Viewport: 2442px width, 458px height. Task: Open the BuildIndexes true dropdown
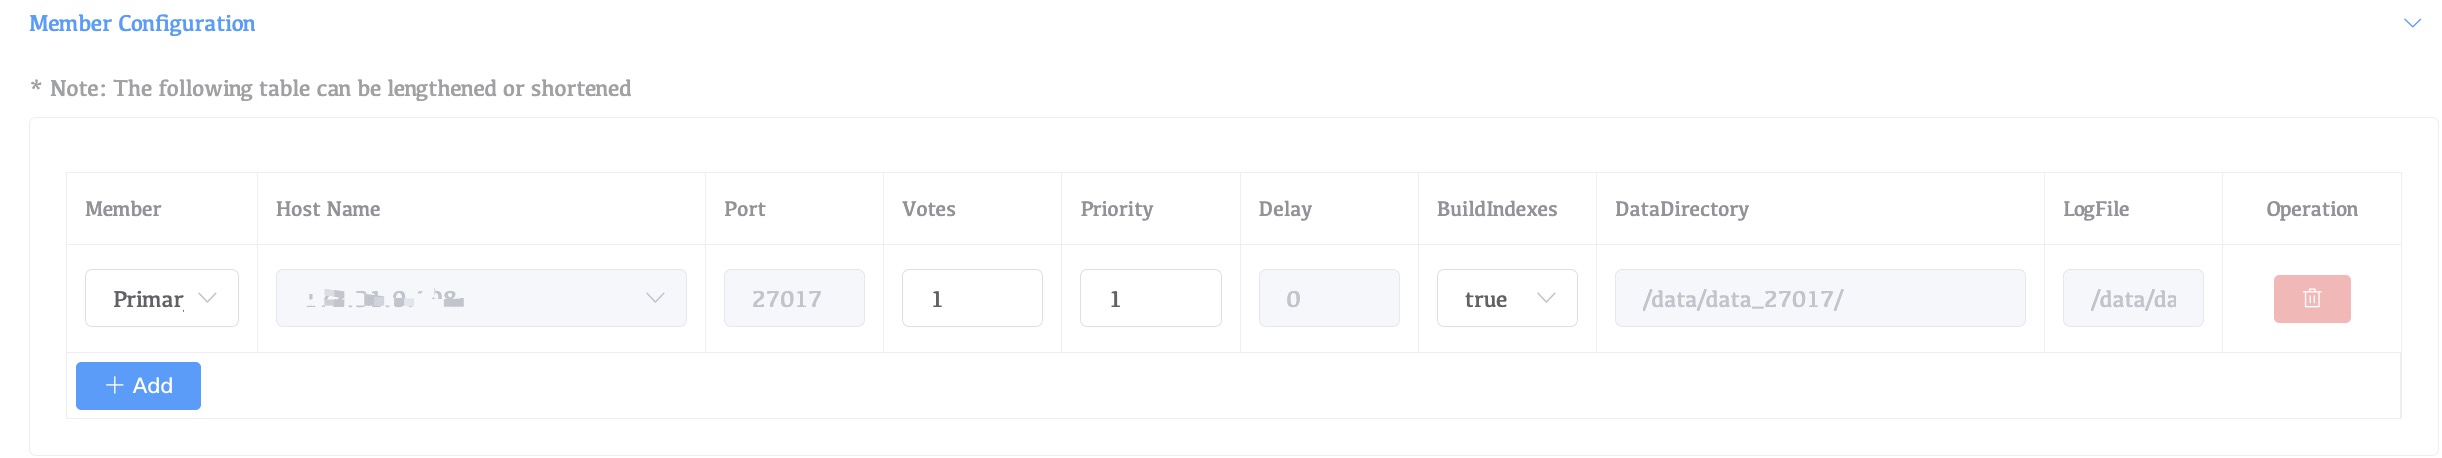1506,298
